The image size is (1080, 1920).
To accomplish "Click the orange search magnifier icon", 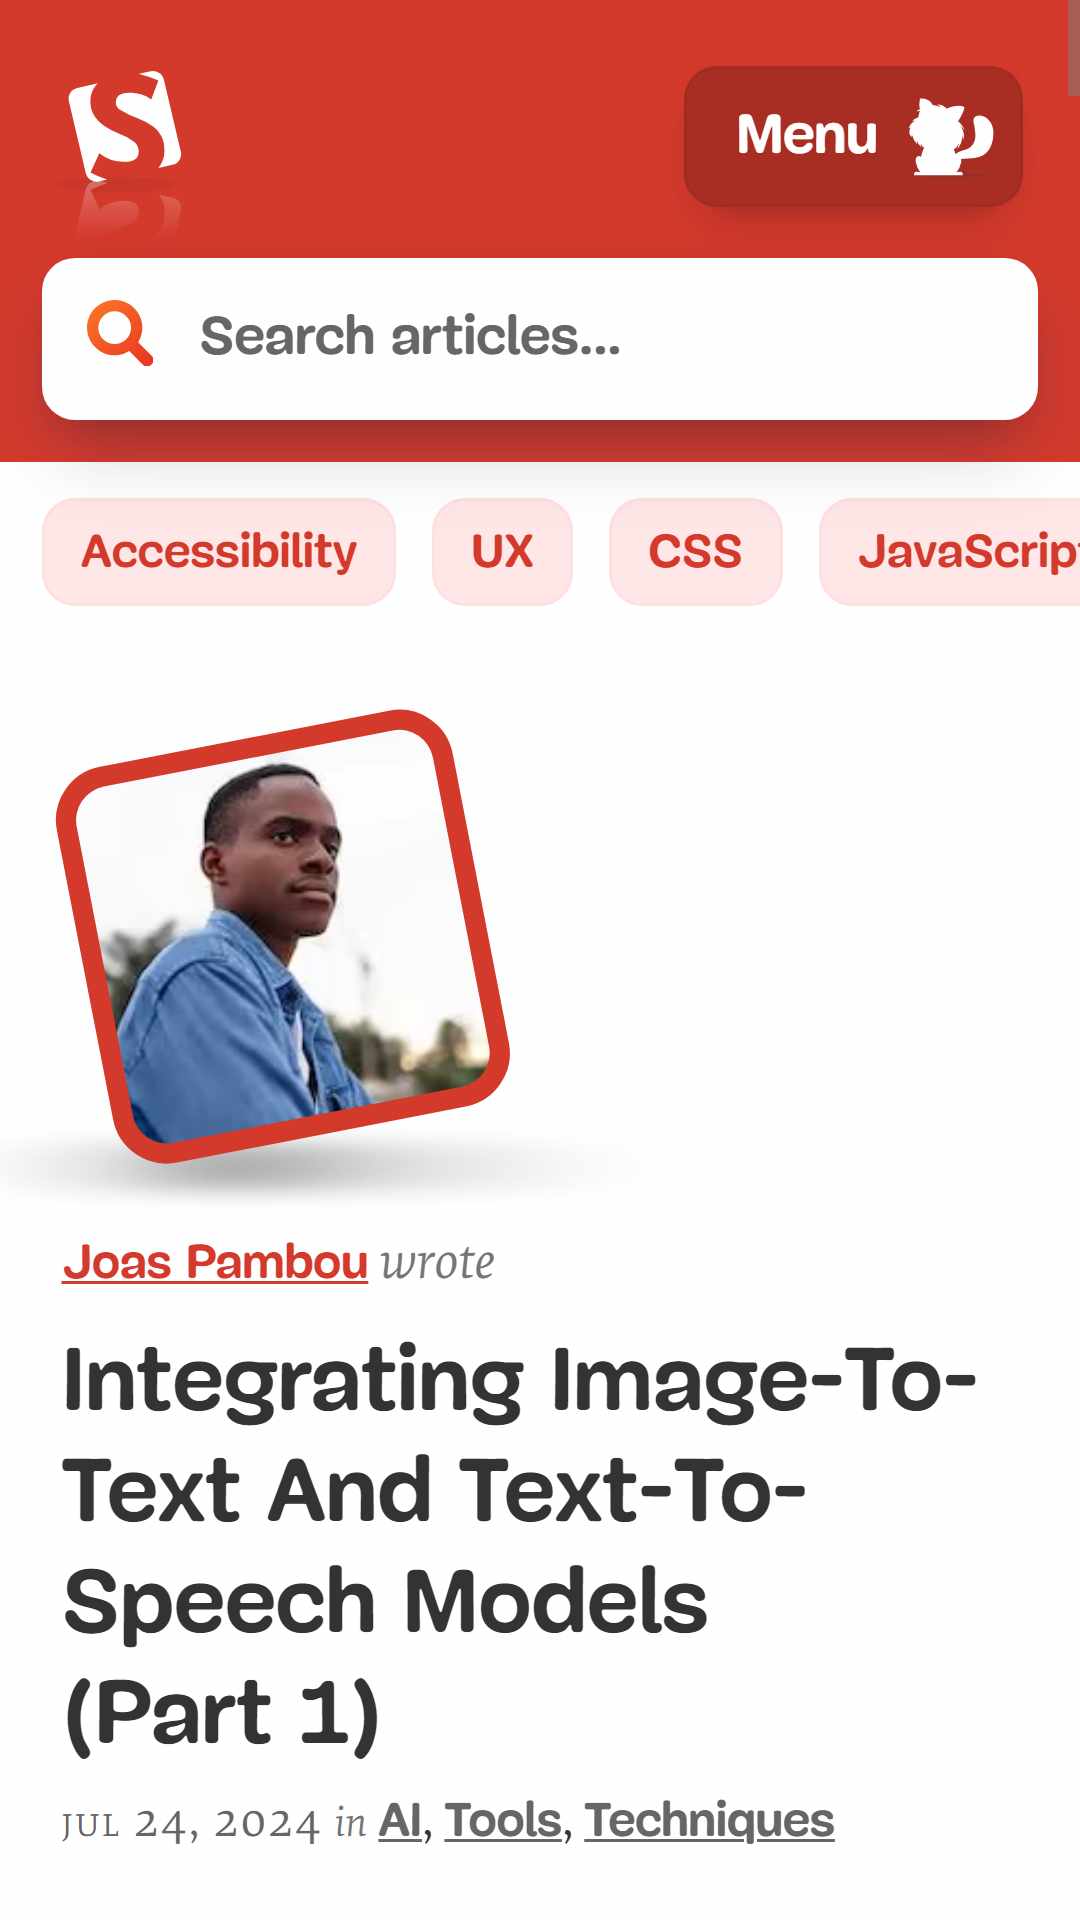I will [120, 333].
